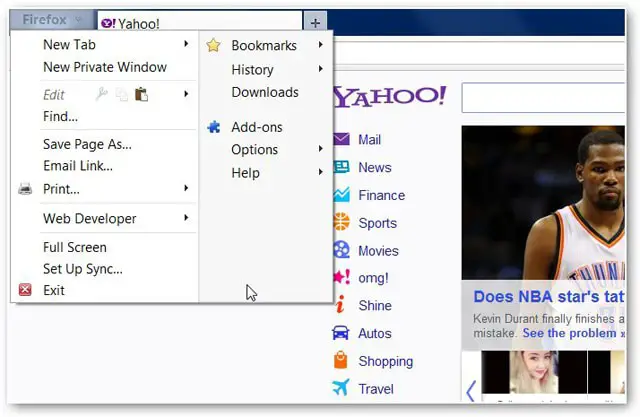Click the red Exit icon
This screenshot has width=640, height=417.
click(25, 291)
